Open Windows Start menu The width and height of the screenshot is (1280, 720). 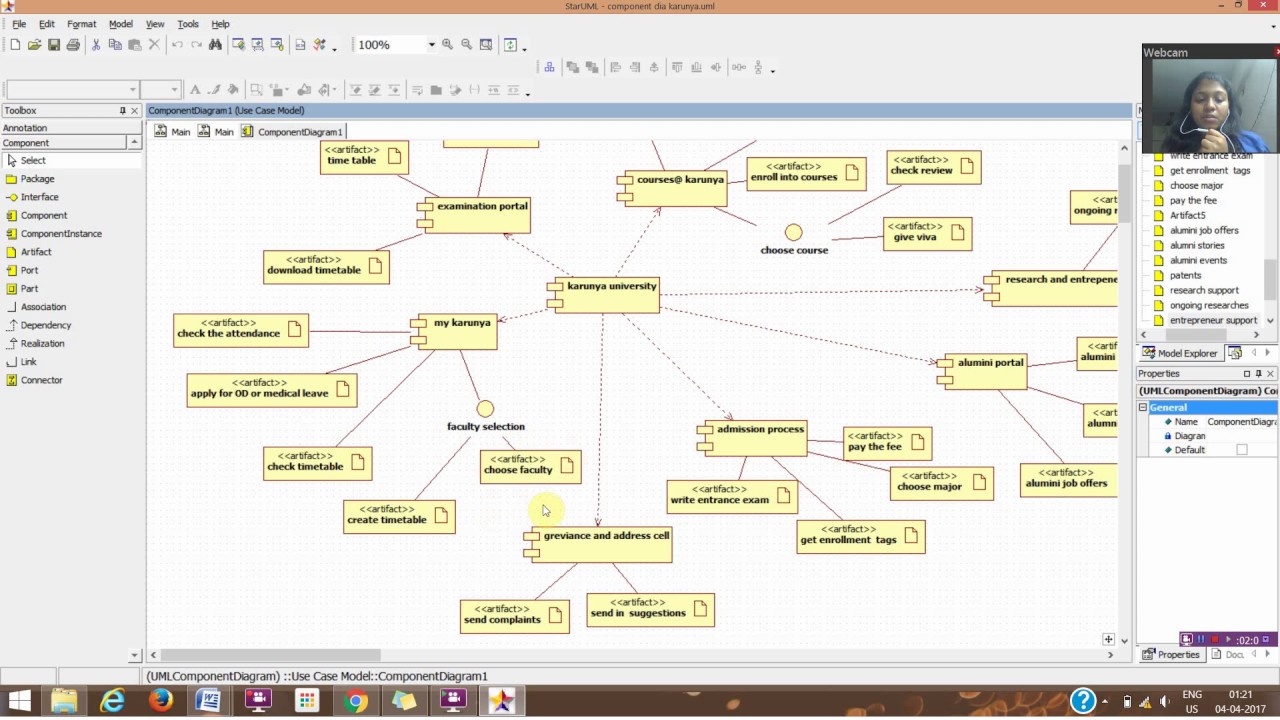[19, 701]
